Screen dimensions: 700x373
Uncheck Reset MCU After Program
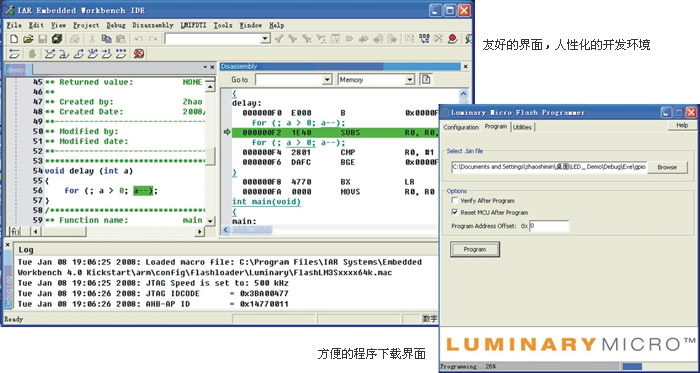[x=455, y=212]
